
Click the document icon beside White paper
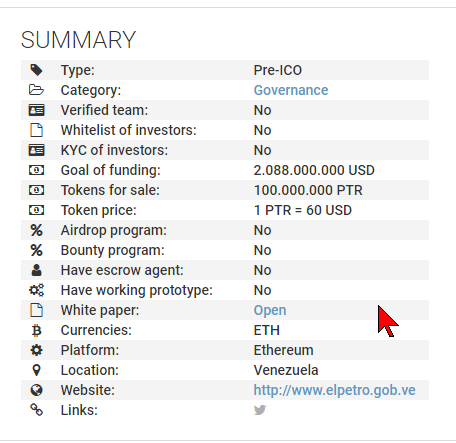(36, 310)
